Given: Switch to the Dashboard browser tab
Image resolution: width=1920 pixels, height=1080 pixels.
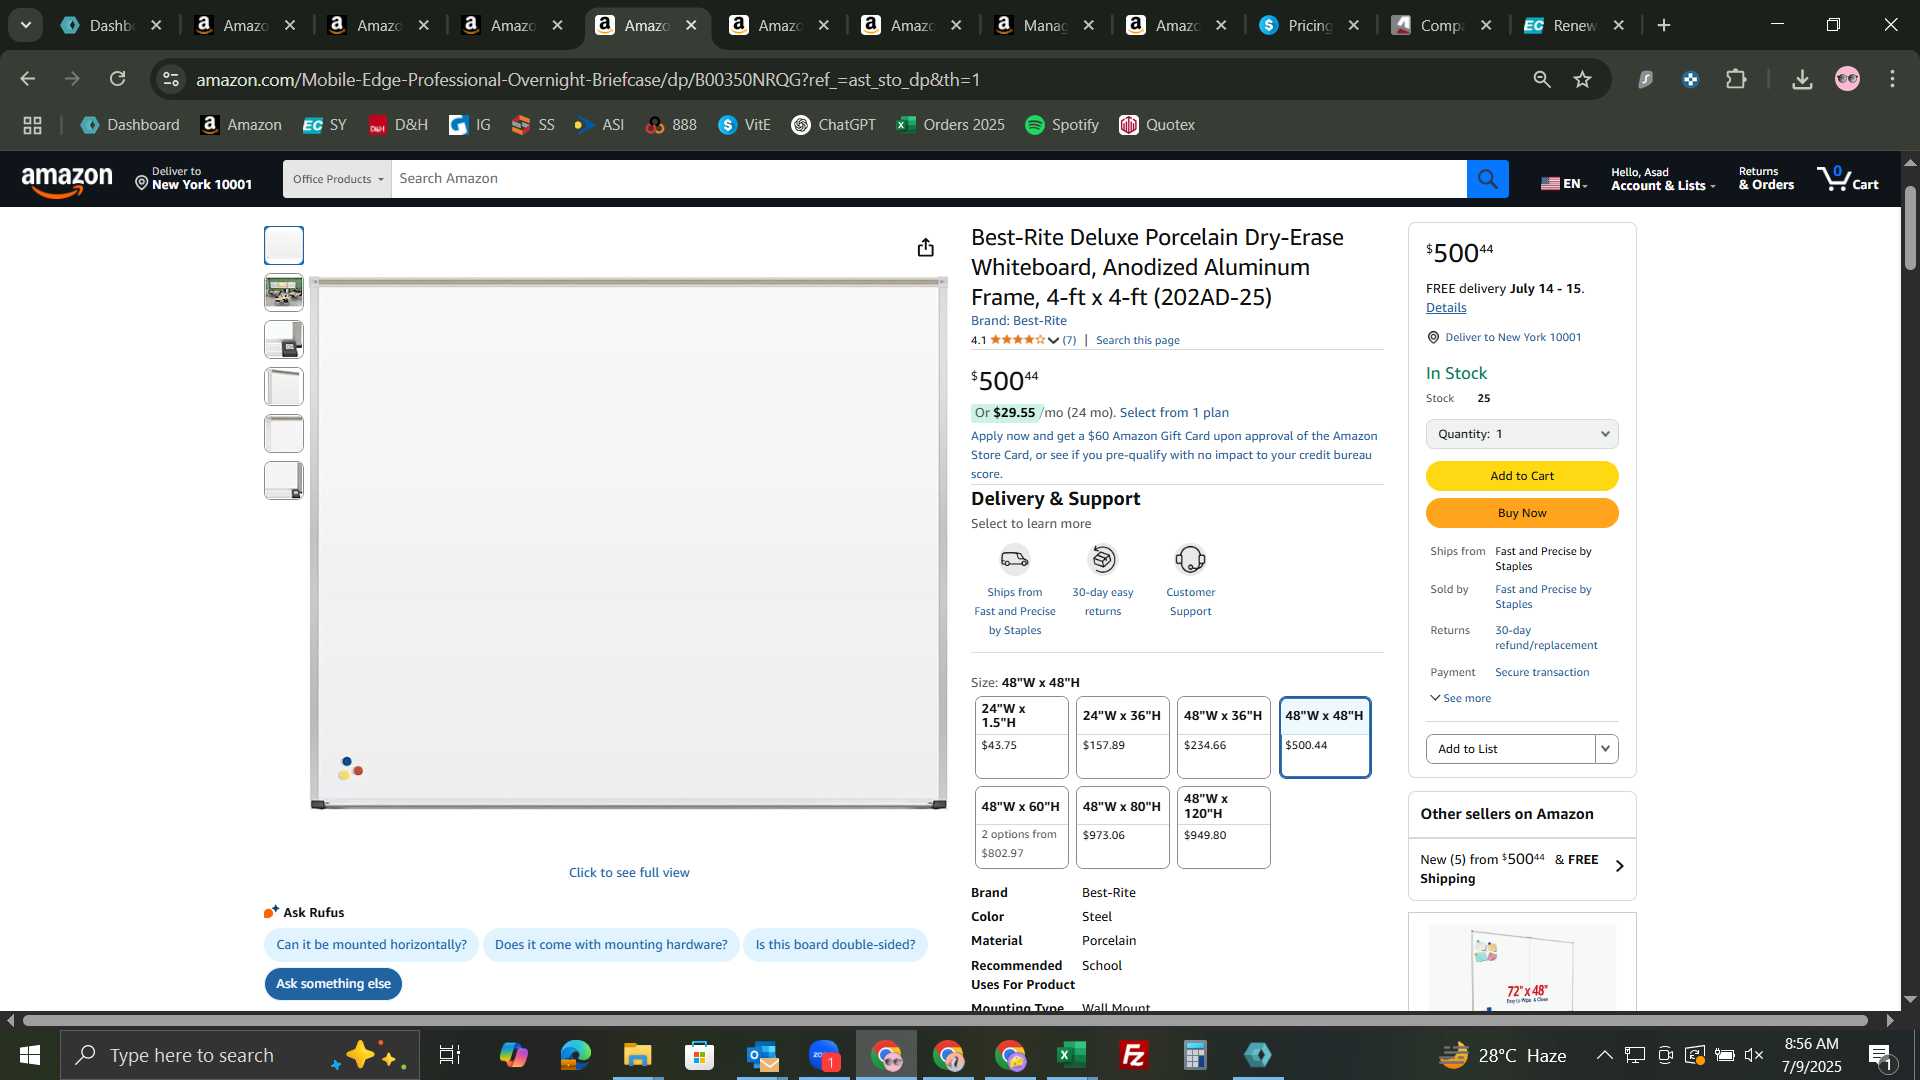Looking at the screenshot, I should pos(112,25).
